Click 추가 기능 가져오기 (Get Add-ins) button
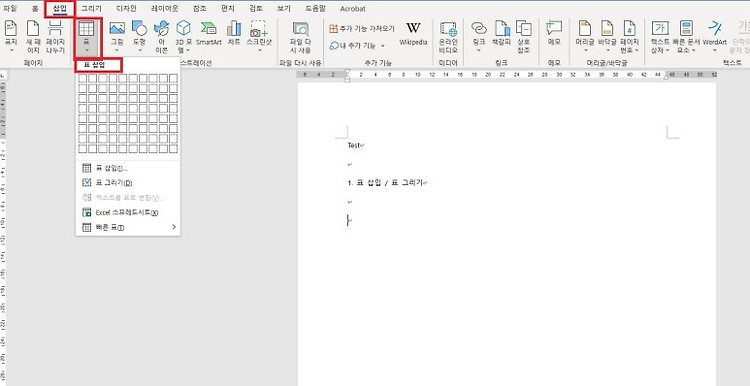Image resolution: width=750 pixels, height=386 pixels. [x=362, y=29]
